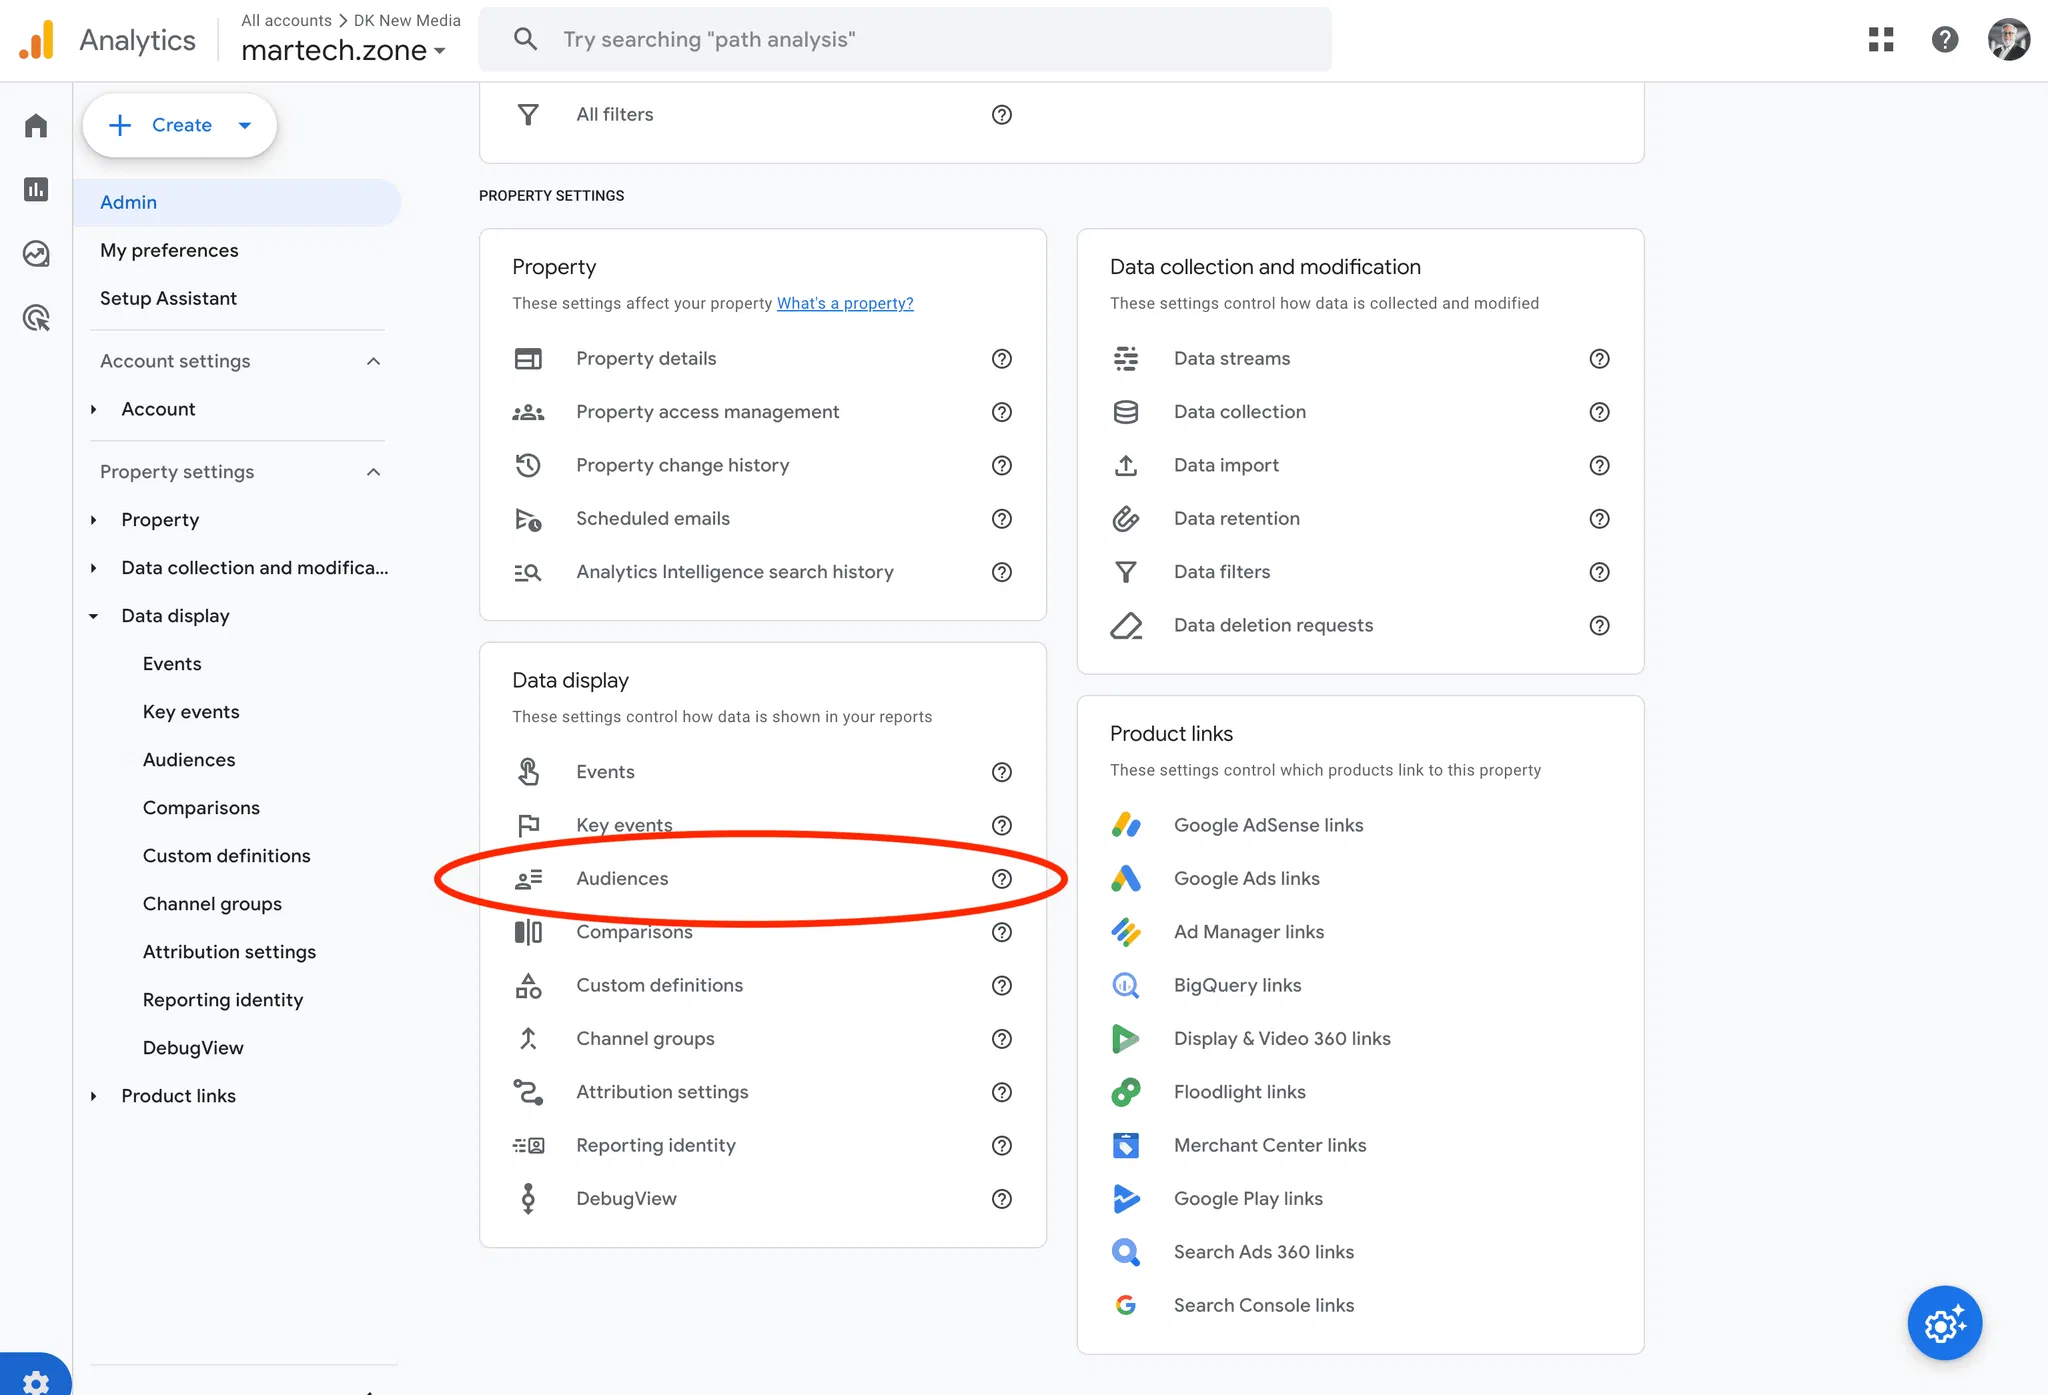Image resolution: width=2048 pixels, height=1395 pixels.
Task: Open help for Data streams
Action: 1599,359
